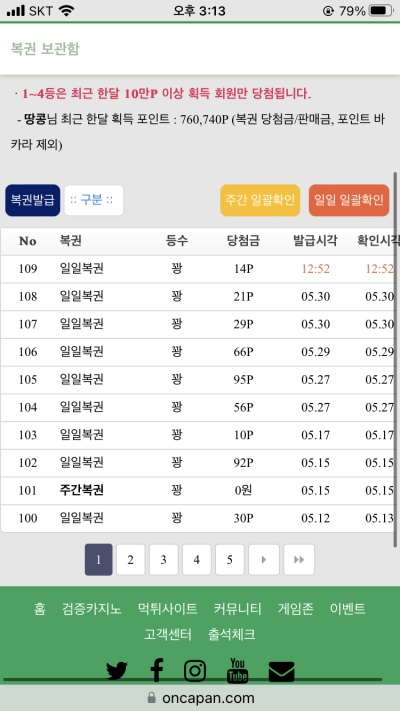Go to page 5

point(229,560)
